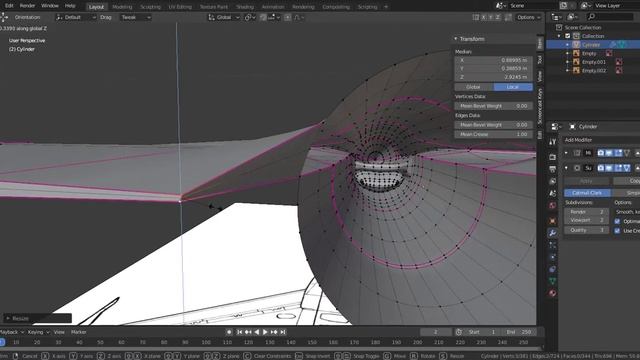Play the animation forward
The image size is (640, 360).
click(265, 332)
